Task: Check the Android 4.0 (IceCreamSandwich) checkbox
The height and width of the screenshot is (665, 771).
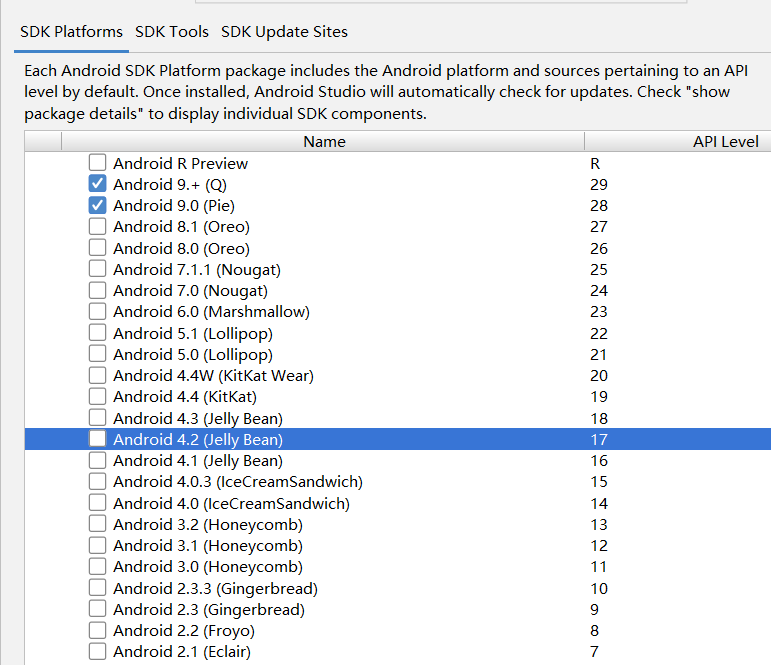Action: (97, 503)
